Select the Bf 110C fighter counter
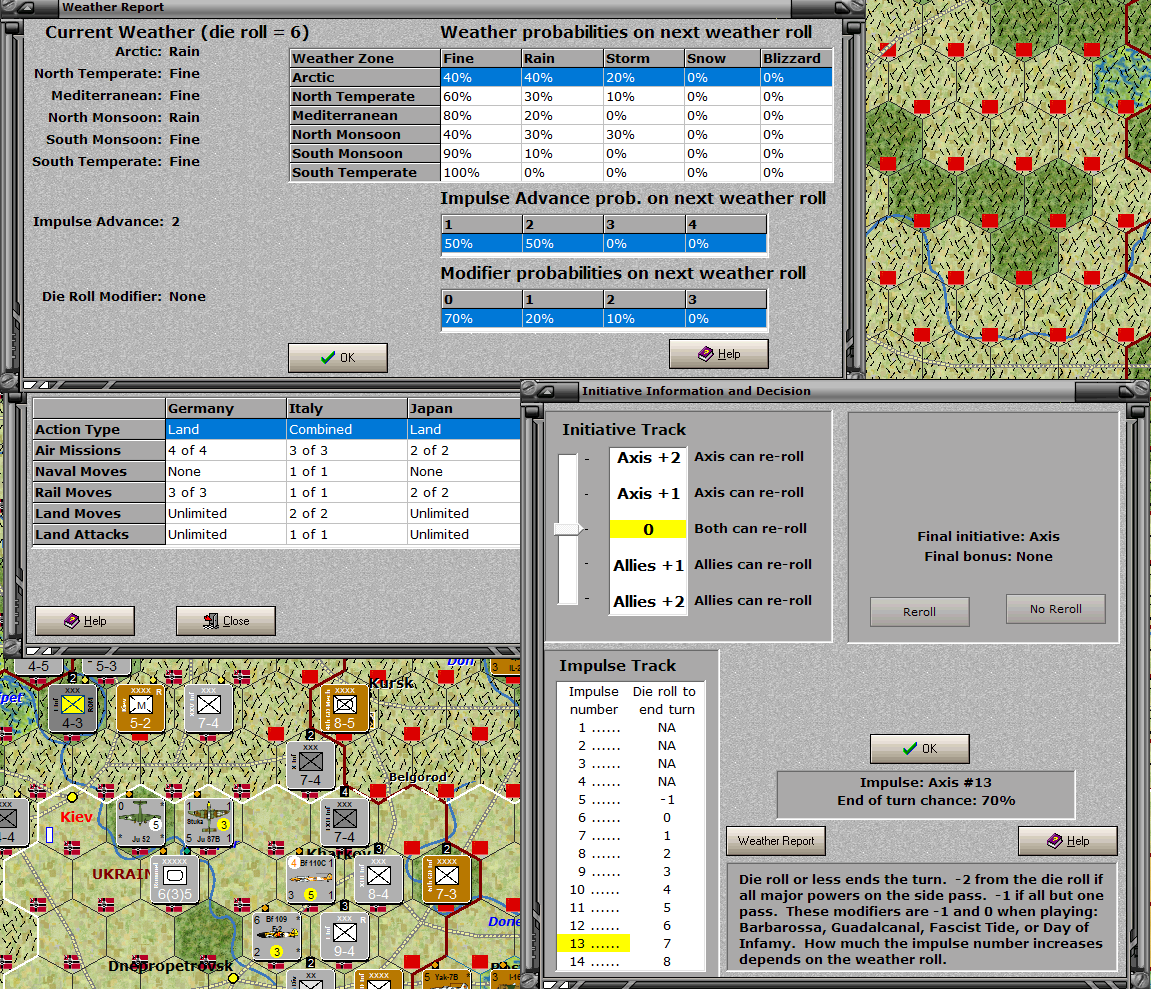The image size is (1151, 989). 311,879
